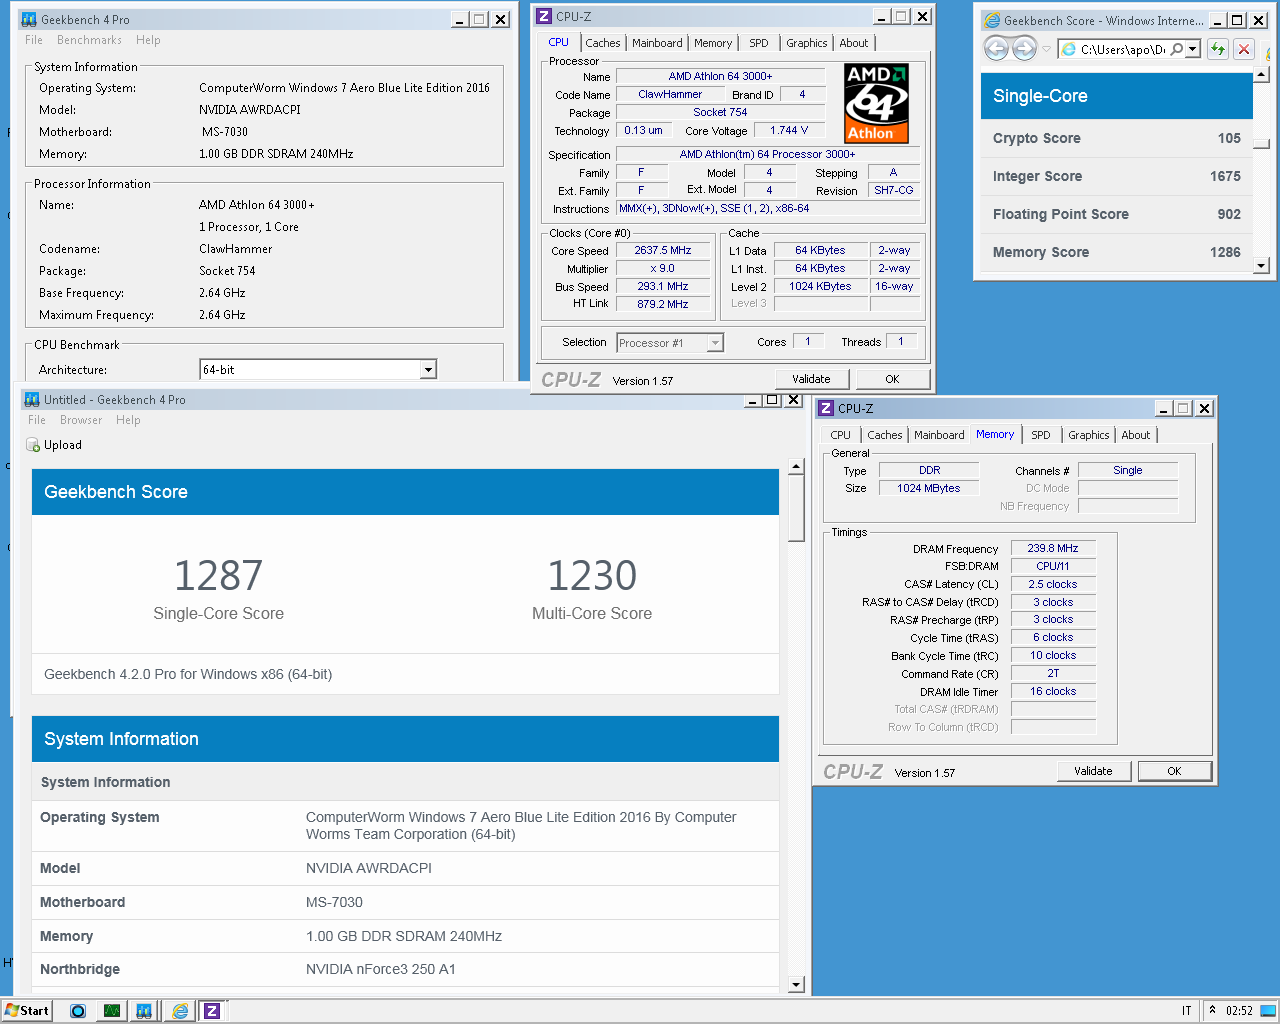Click the CPU-Z title icon in the Memory window
The image size is (1280, 1024).
click(x=826, y=408)
